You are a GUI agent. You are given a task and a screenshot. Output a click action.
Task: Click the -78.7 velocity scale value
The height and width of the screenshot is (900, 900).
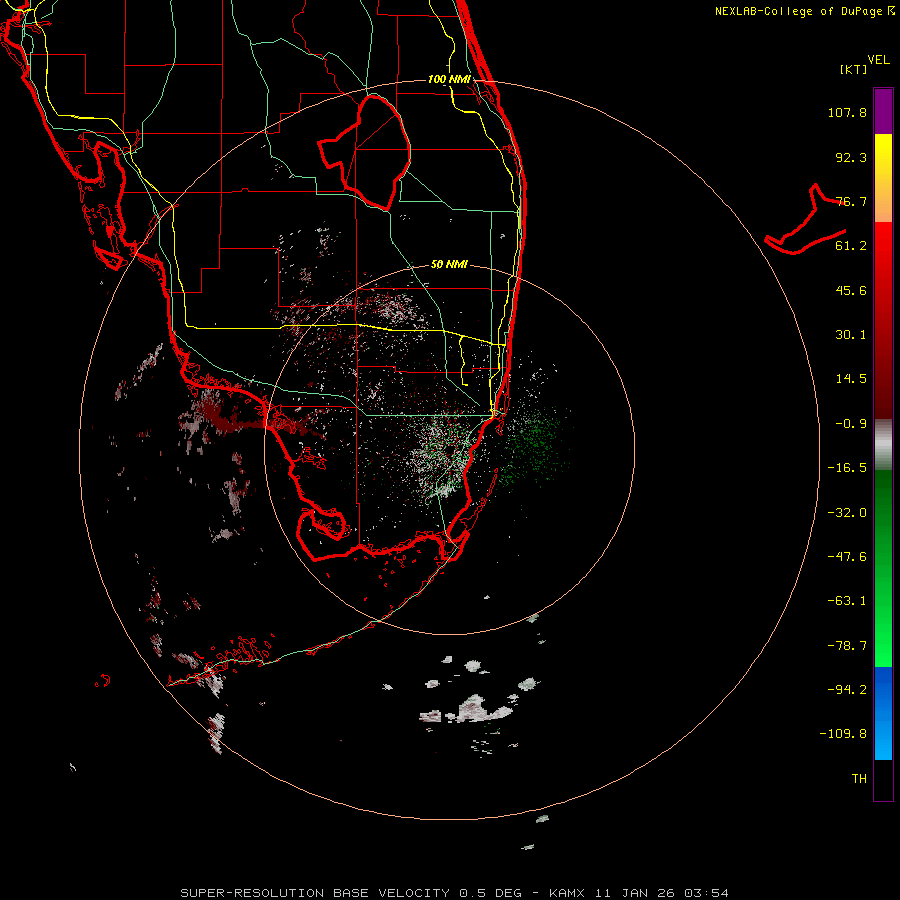[x=847, y=646]
